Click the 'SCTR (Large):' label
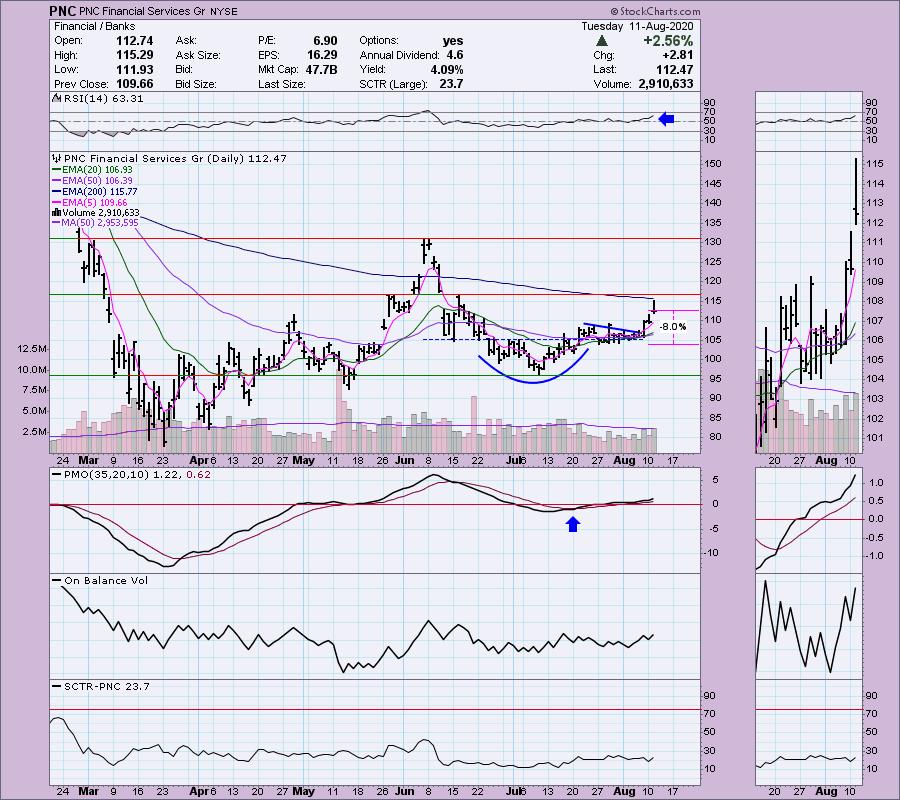Screen dimensions: 900x800 [x=393, y=84]
